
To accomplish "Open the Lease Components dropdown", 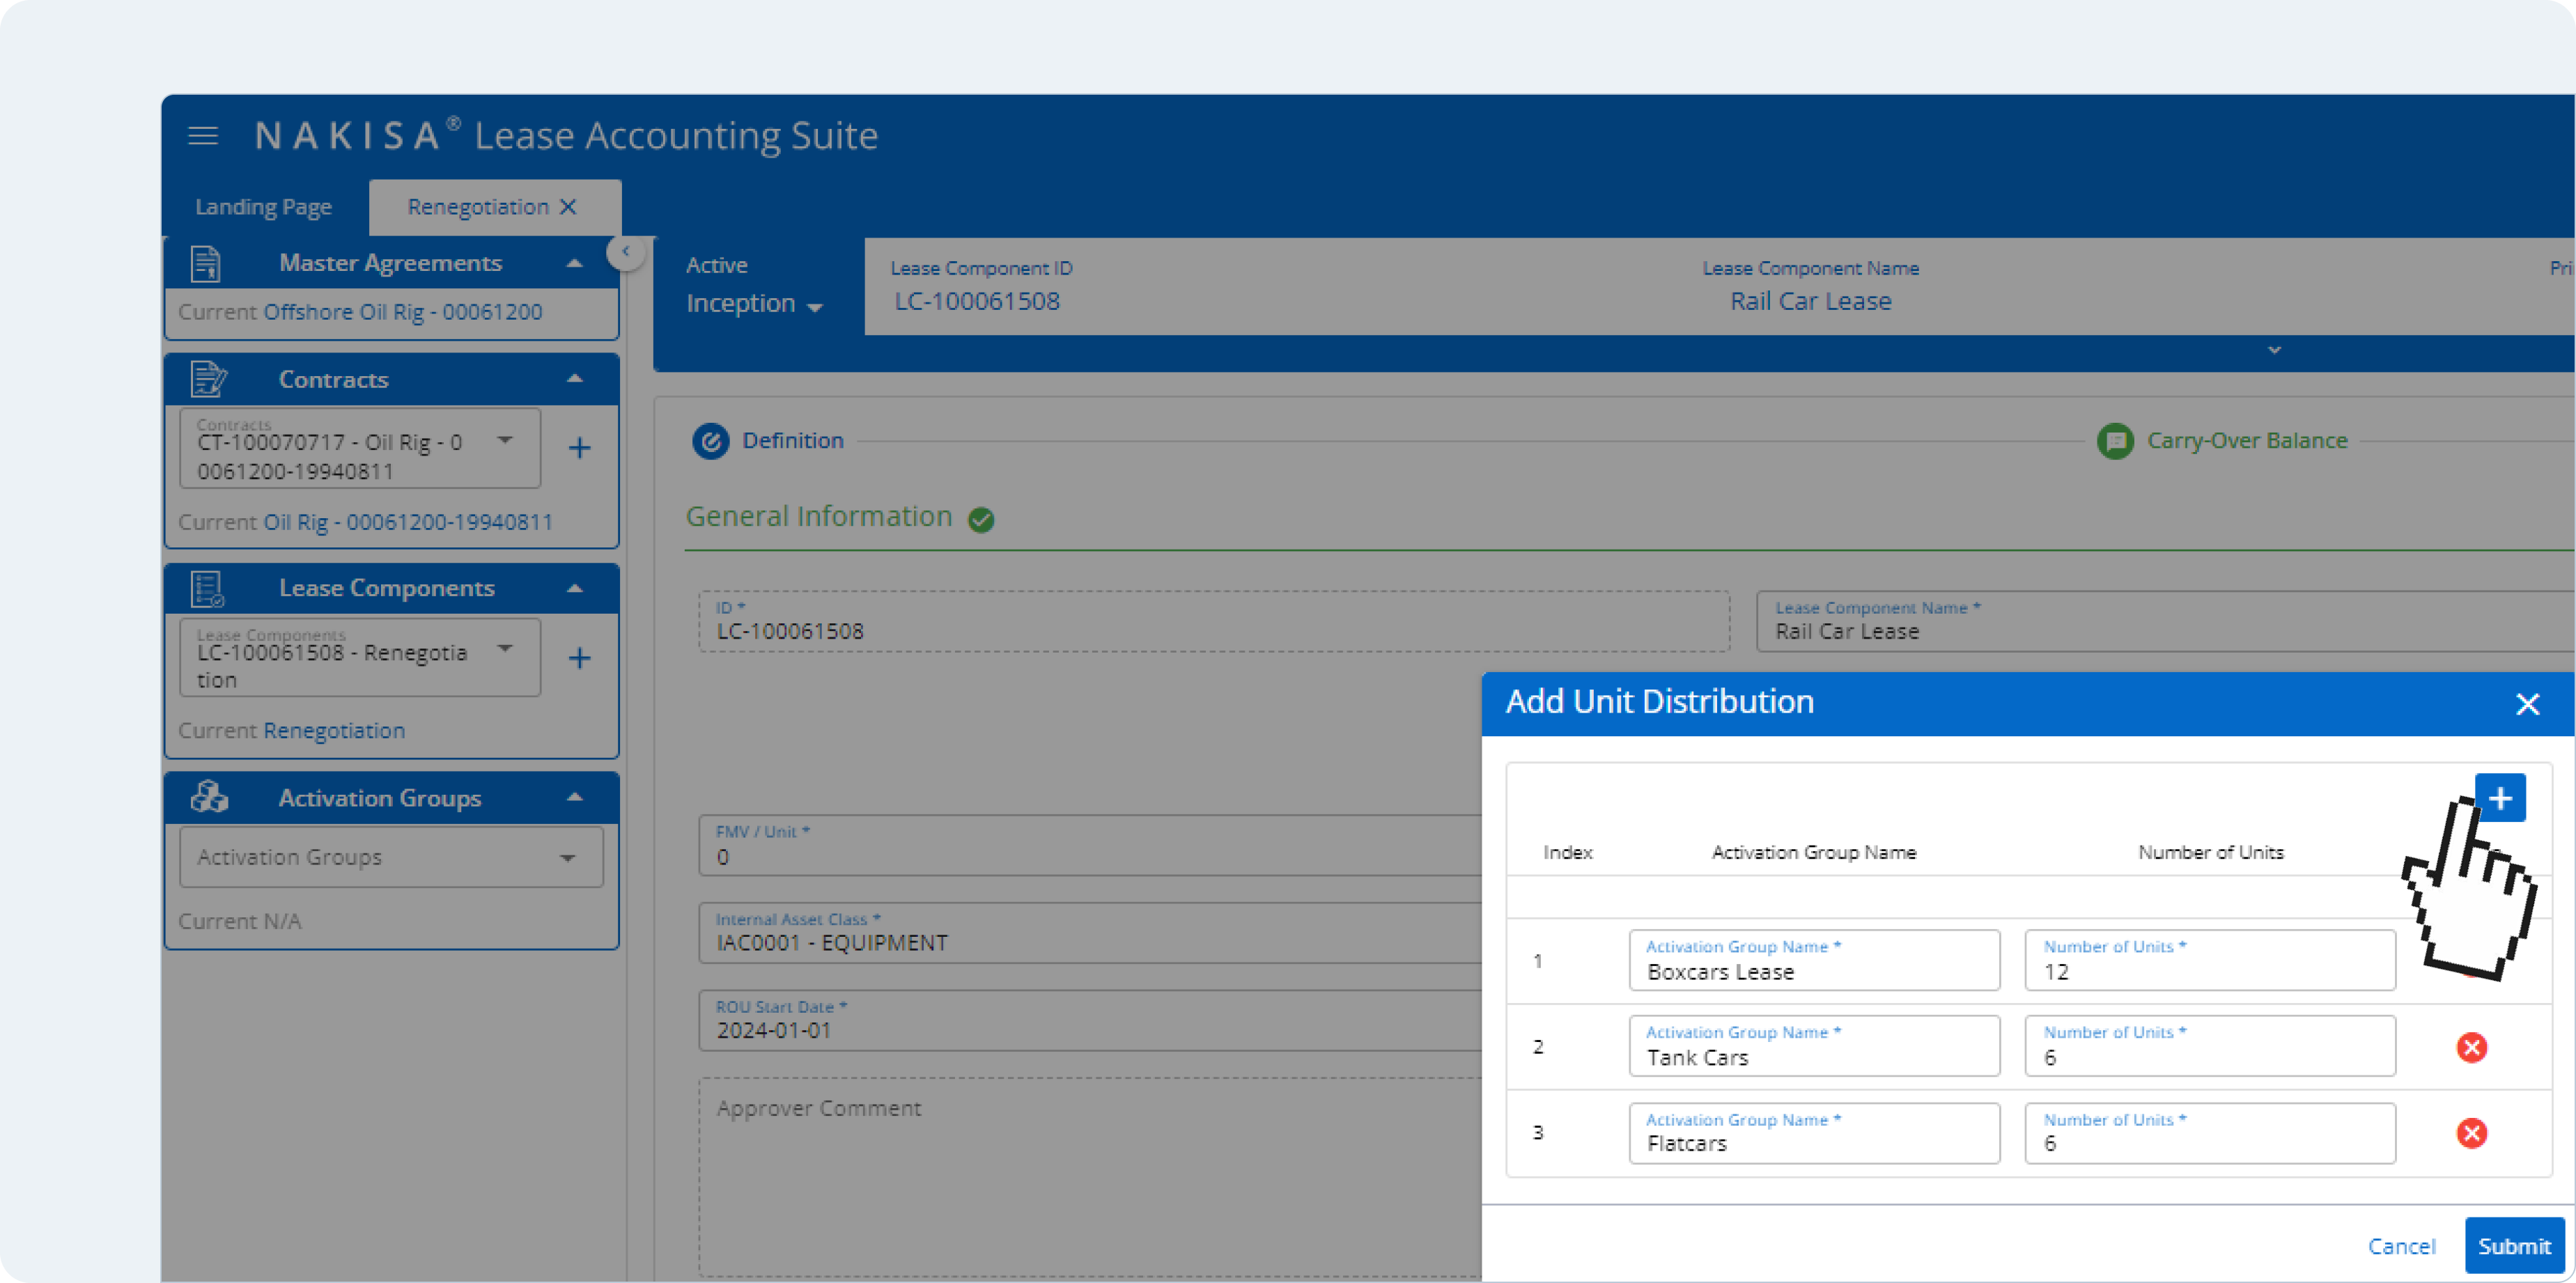I will 360,657.
